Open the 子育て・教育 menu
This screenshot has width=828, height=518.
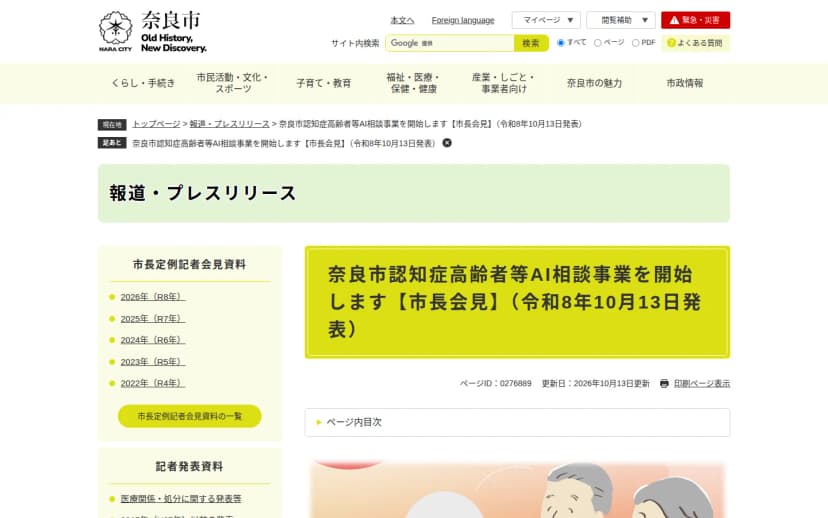[x=324, y=83]
